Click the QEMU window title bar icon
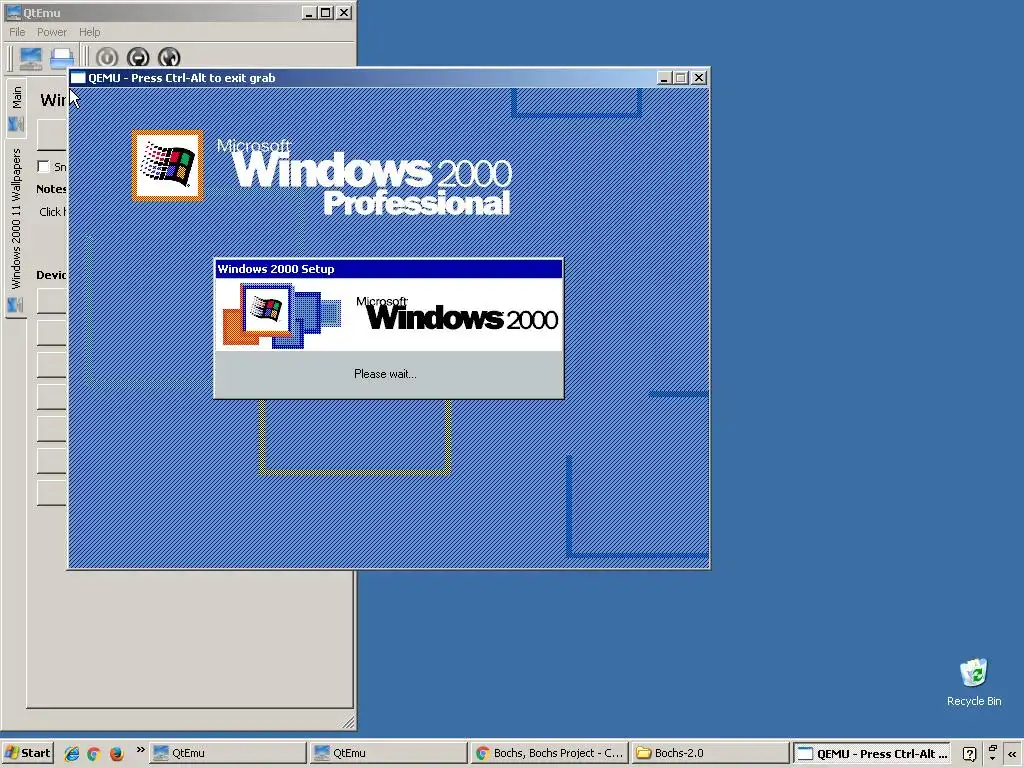This screenshot has height=768, width=1024. coord(78,78)
